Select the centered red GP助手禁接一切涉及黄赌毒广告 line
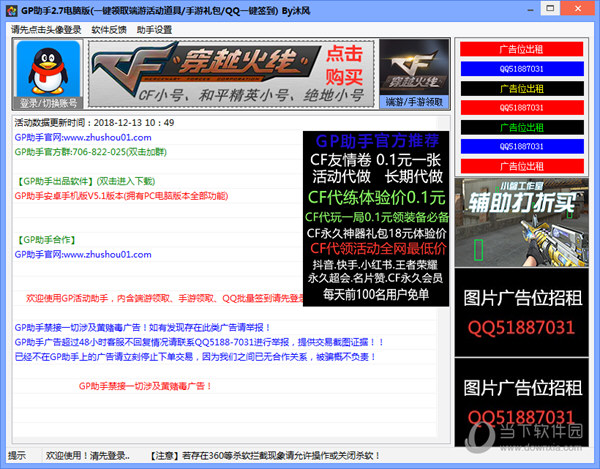Viewport: 600px width, 469px height. [145, 386]
